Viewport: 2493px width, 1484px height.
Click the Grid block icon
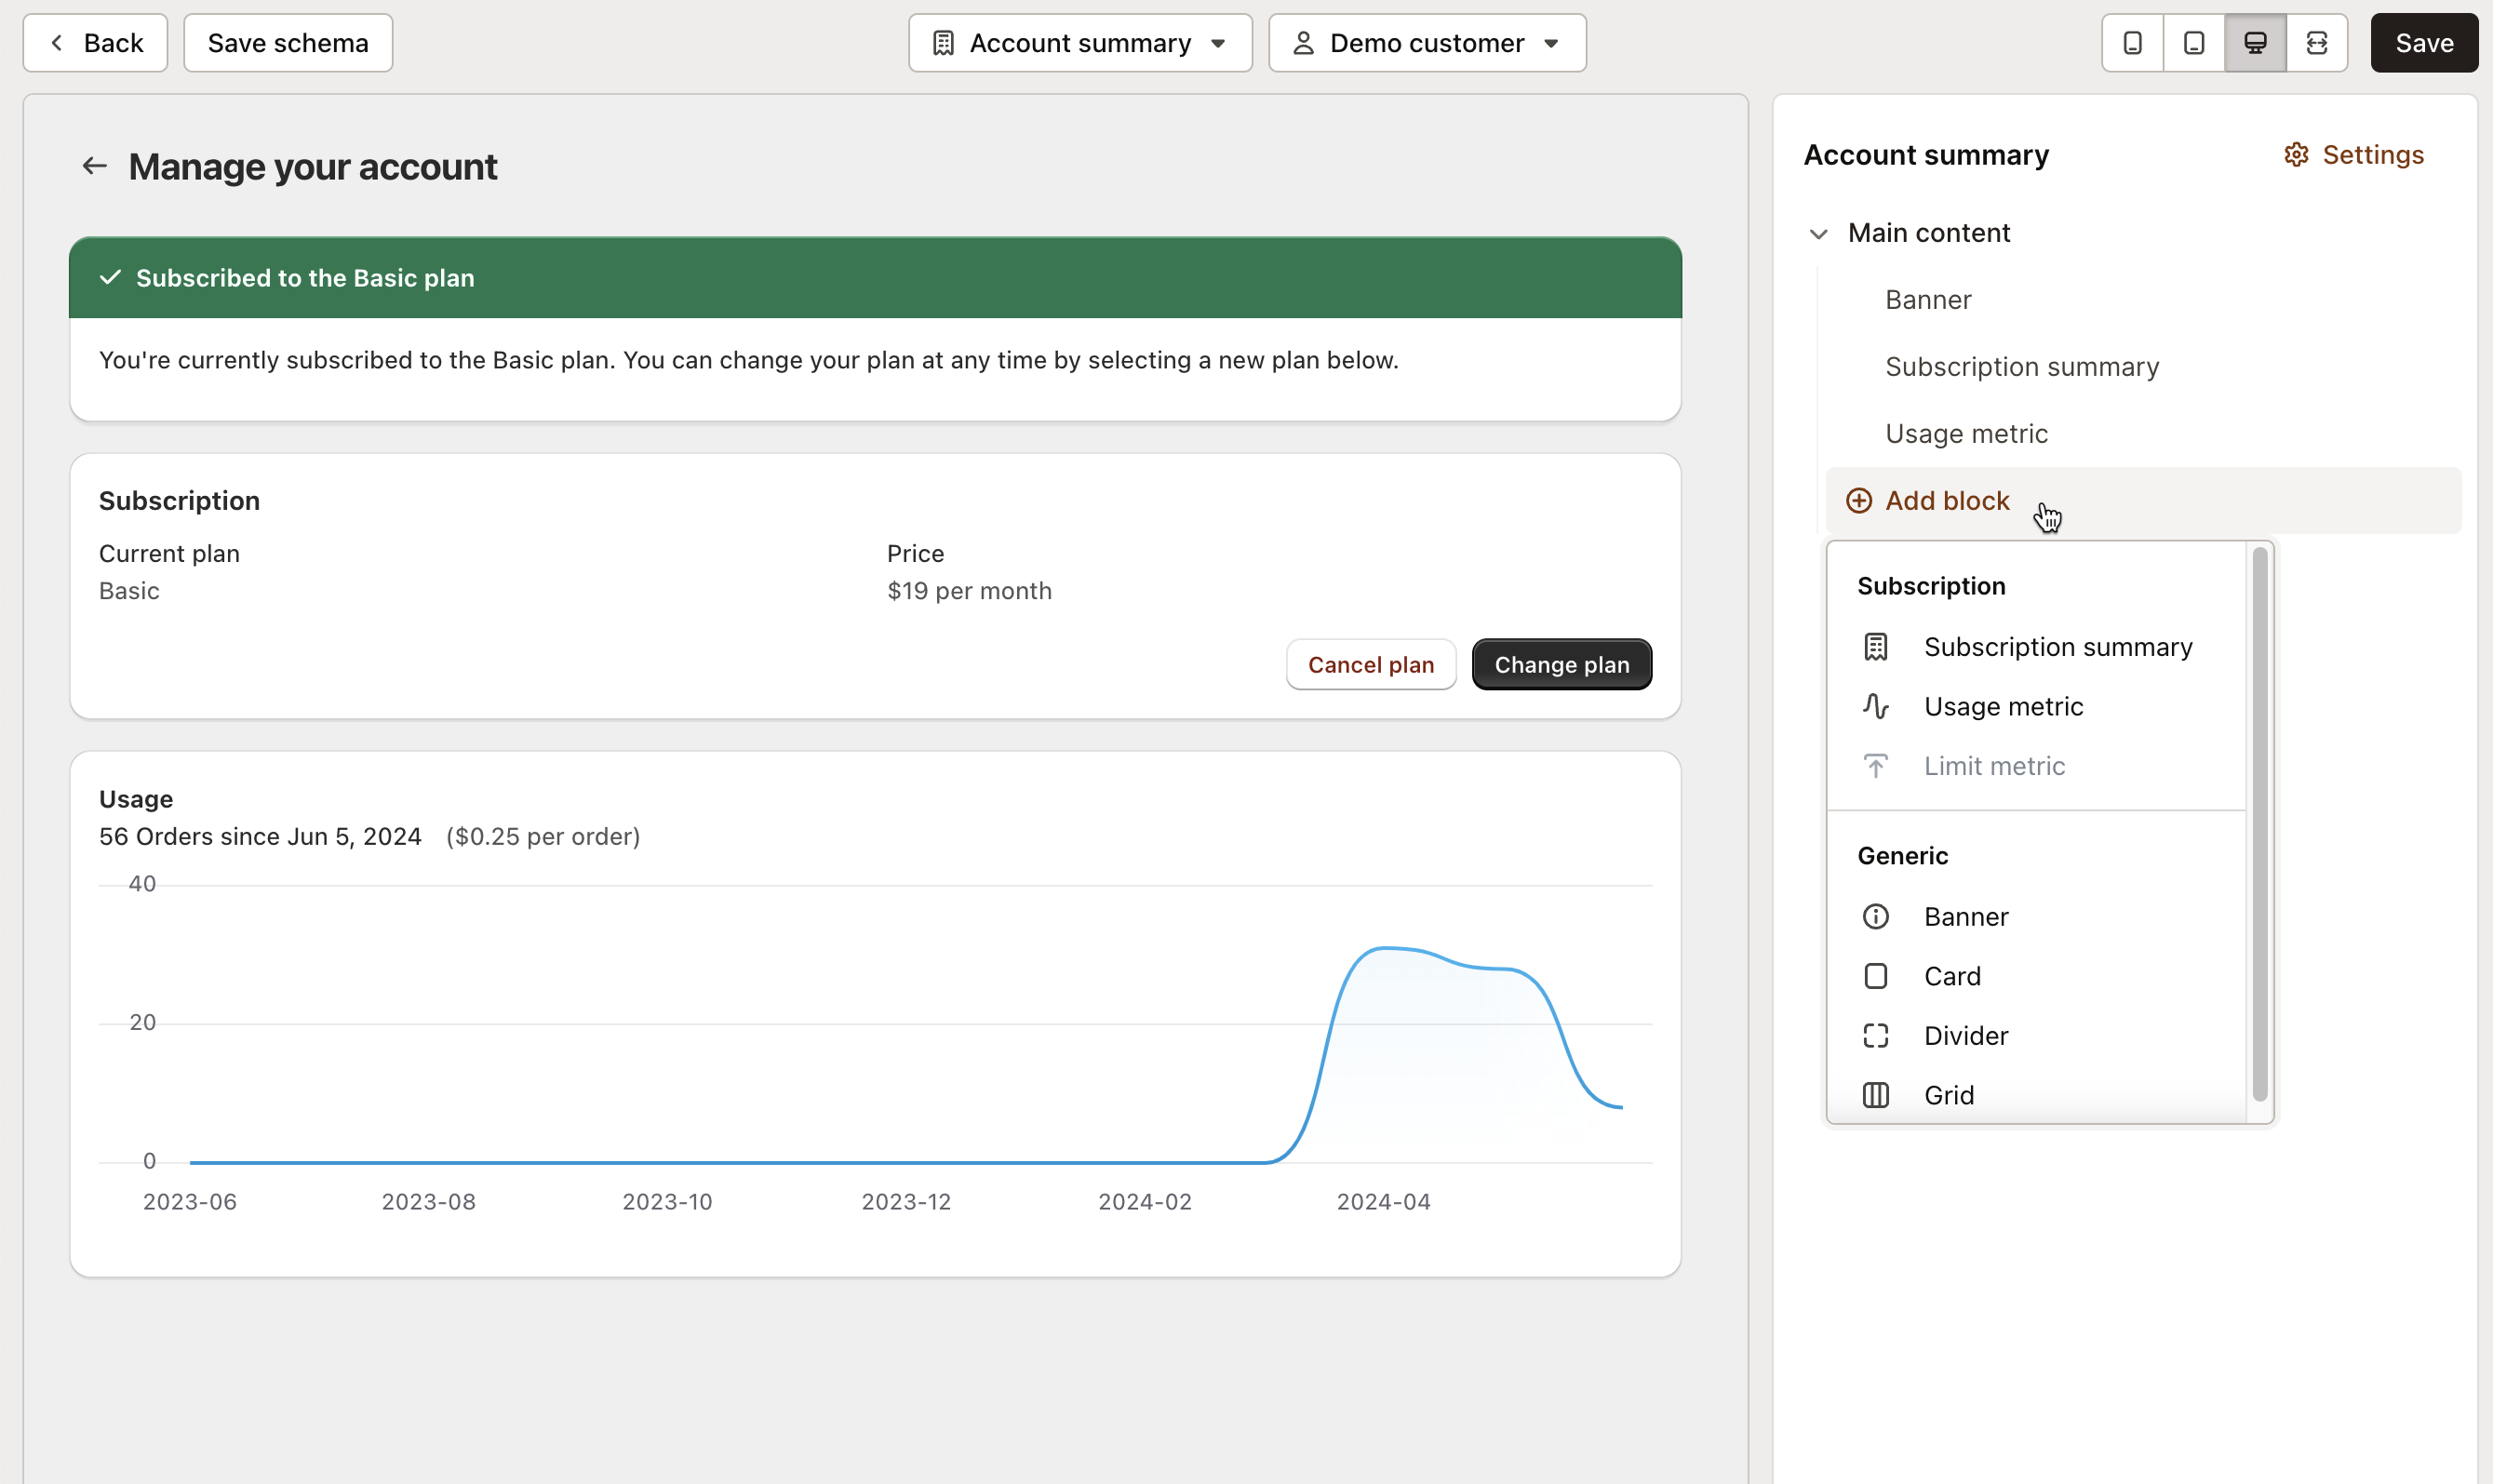click(x=1875, y=1094)
